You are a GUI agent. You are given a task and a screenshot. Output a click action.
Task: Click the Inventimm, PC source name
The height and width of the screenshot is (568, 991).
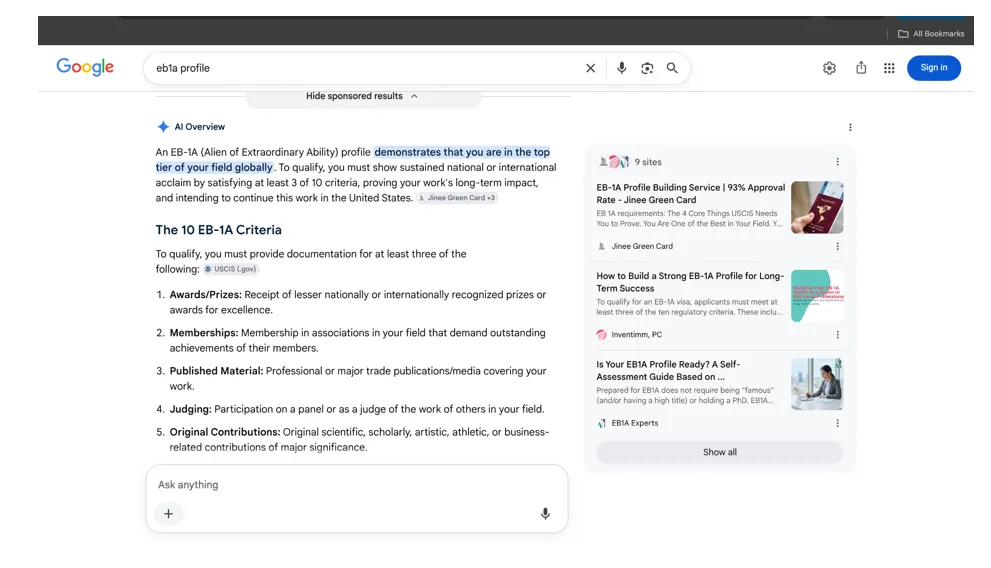pos(636,335)
